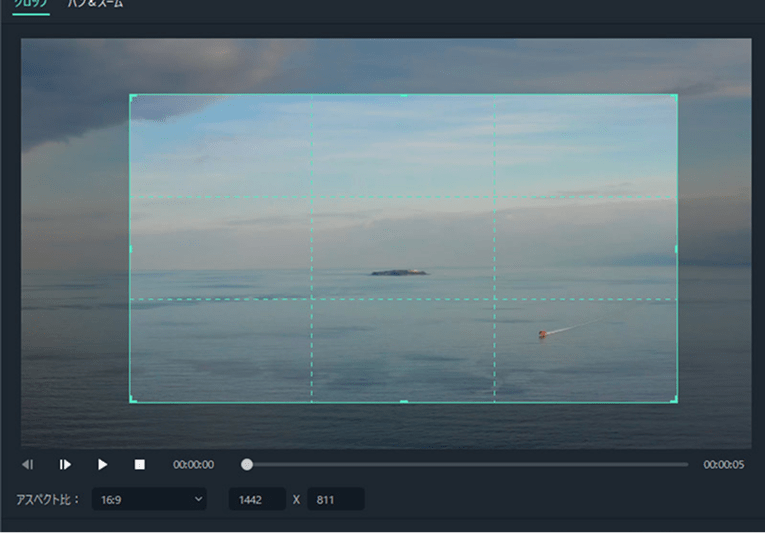Click the top-center crop edge handle
765x533 pixels.
[404, 95]
